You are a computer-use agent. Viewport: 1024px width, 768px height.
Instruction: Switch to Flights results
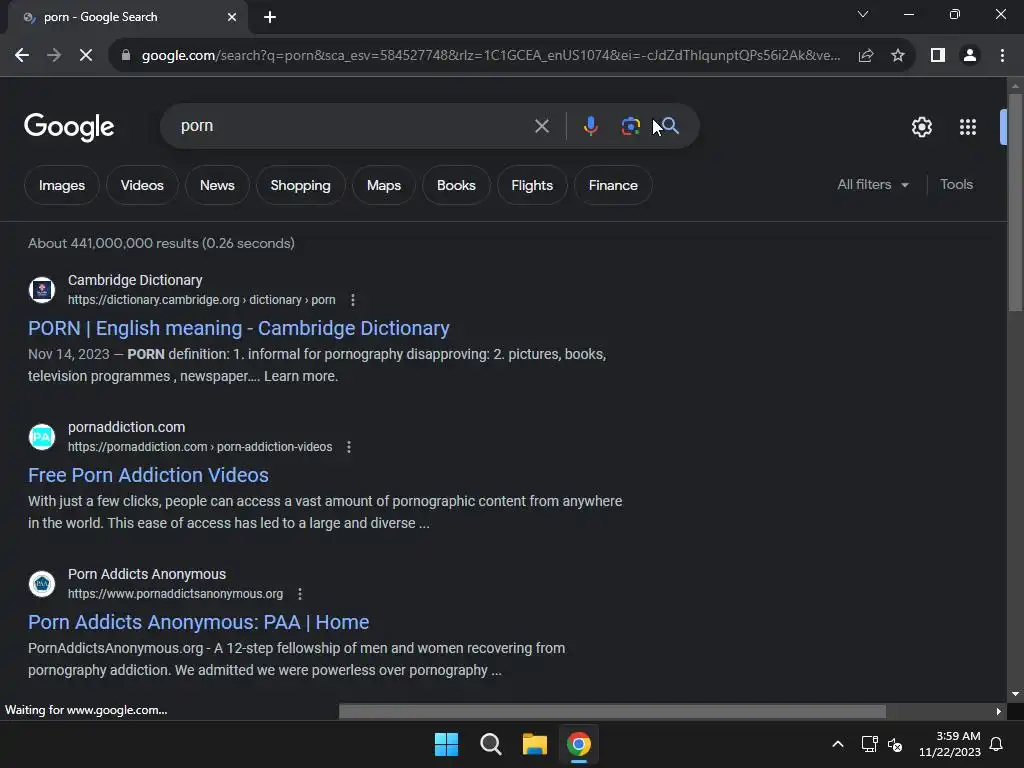tap(532, 185)
